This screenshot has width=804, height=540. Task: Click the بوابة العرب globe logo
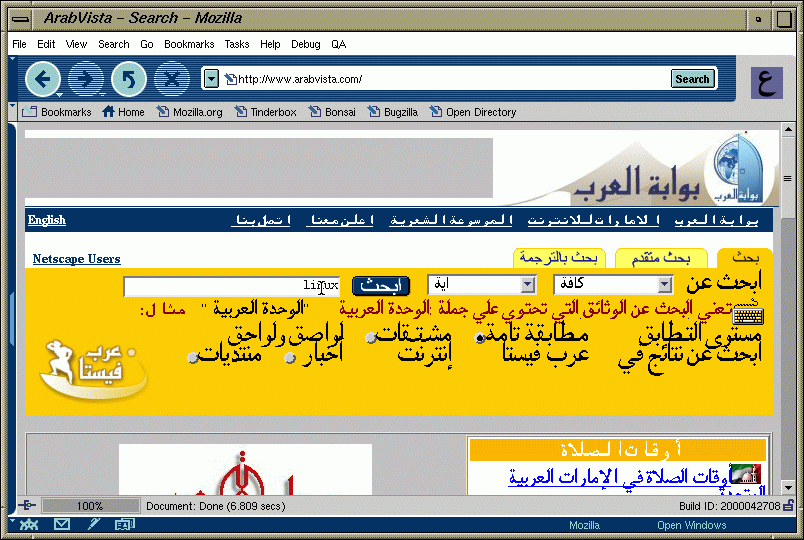pos(737,168)
